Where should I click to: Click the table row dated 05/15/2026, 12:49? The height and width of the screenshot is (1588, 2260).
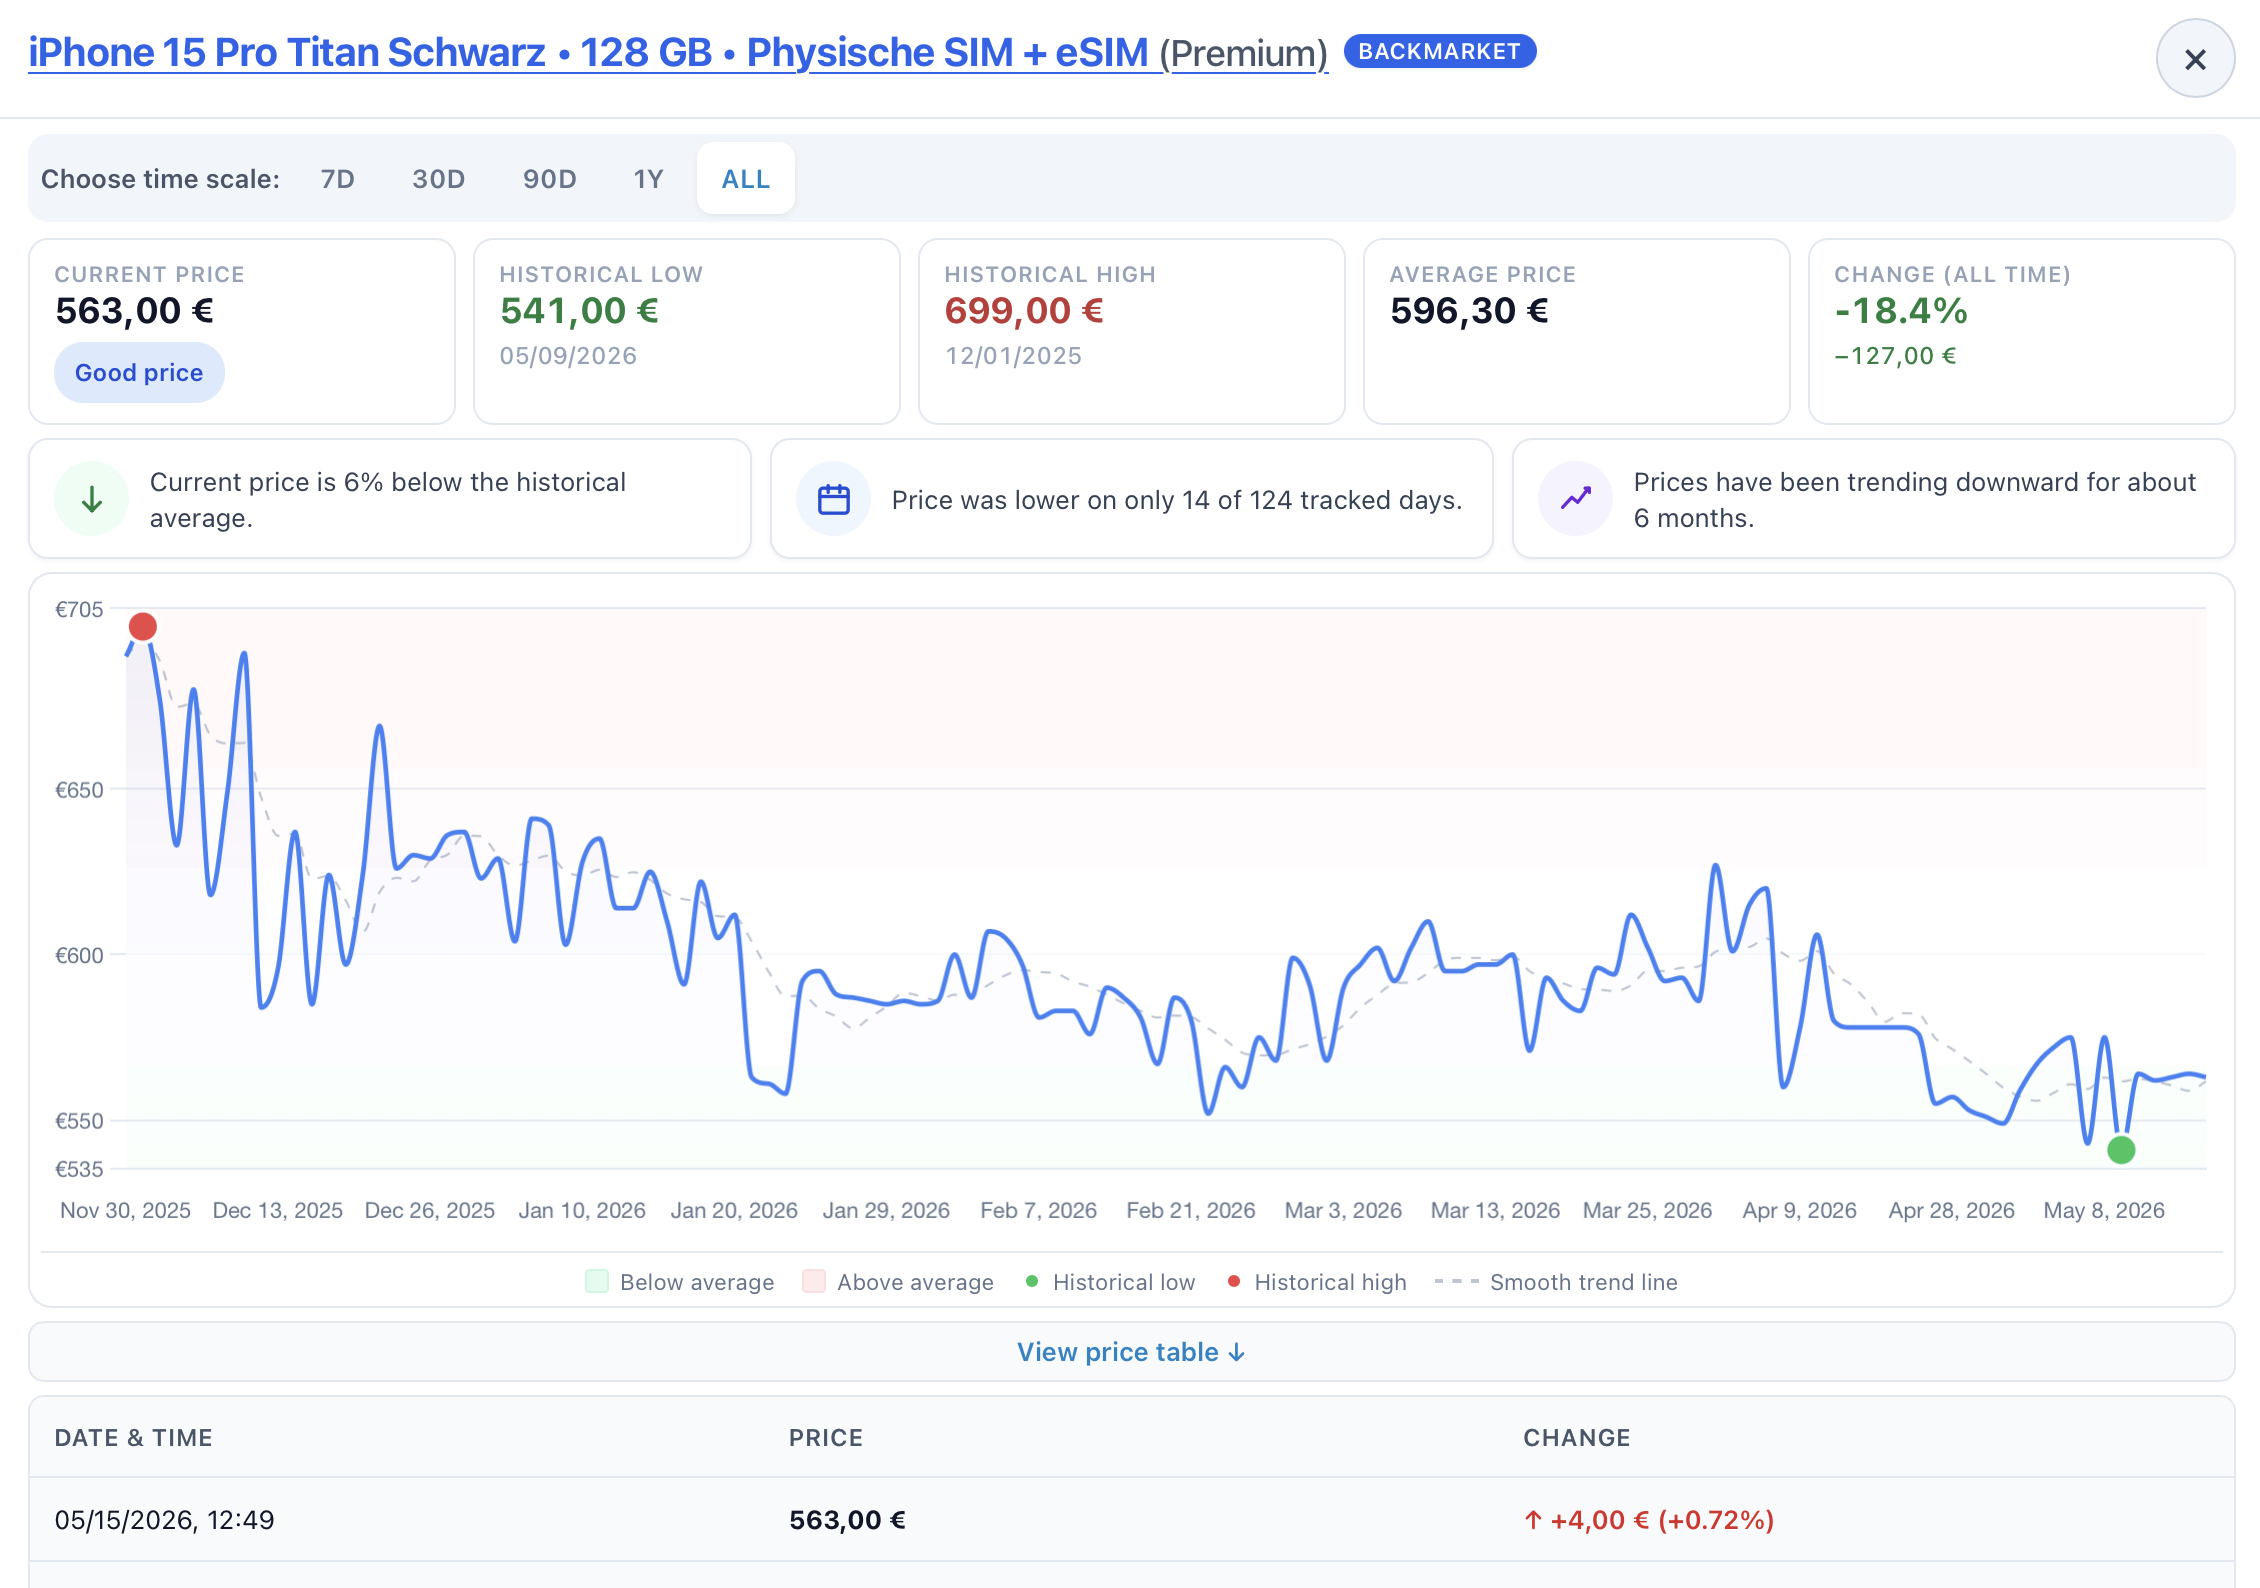[x=1131, y=1520]
